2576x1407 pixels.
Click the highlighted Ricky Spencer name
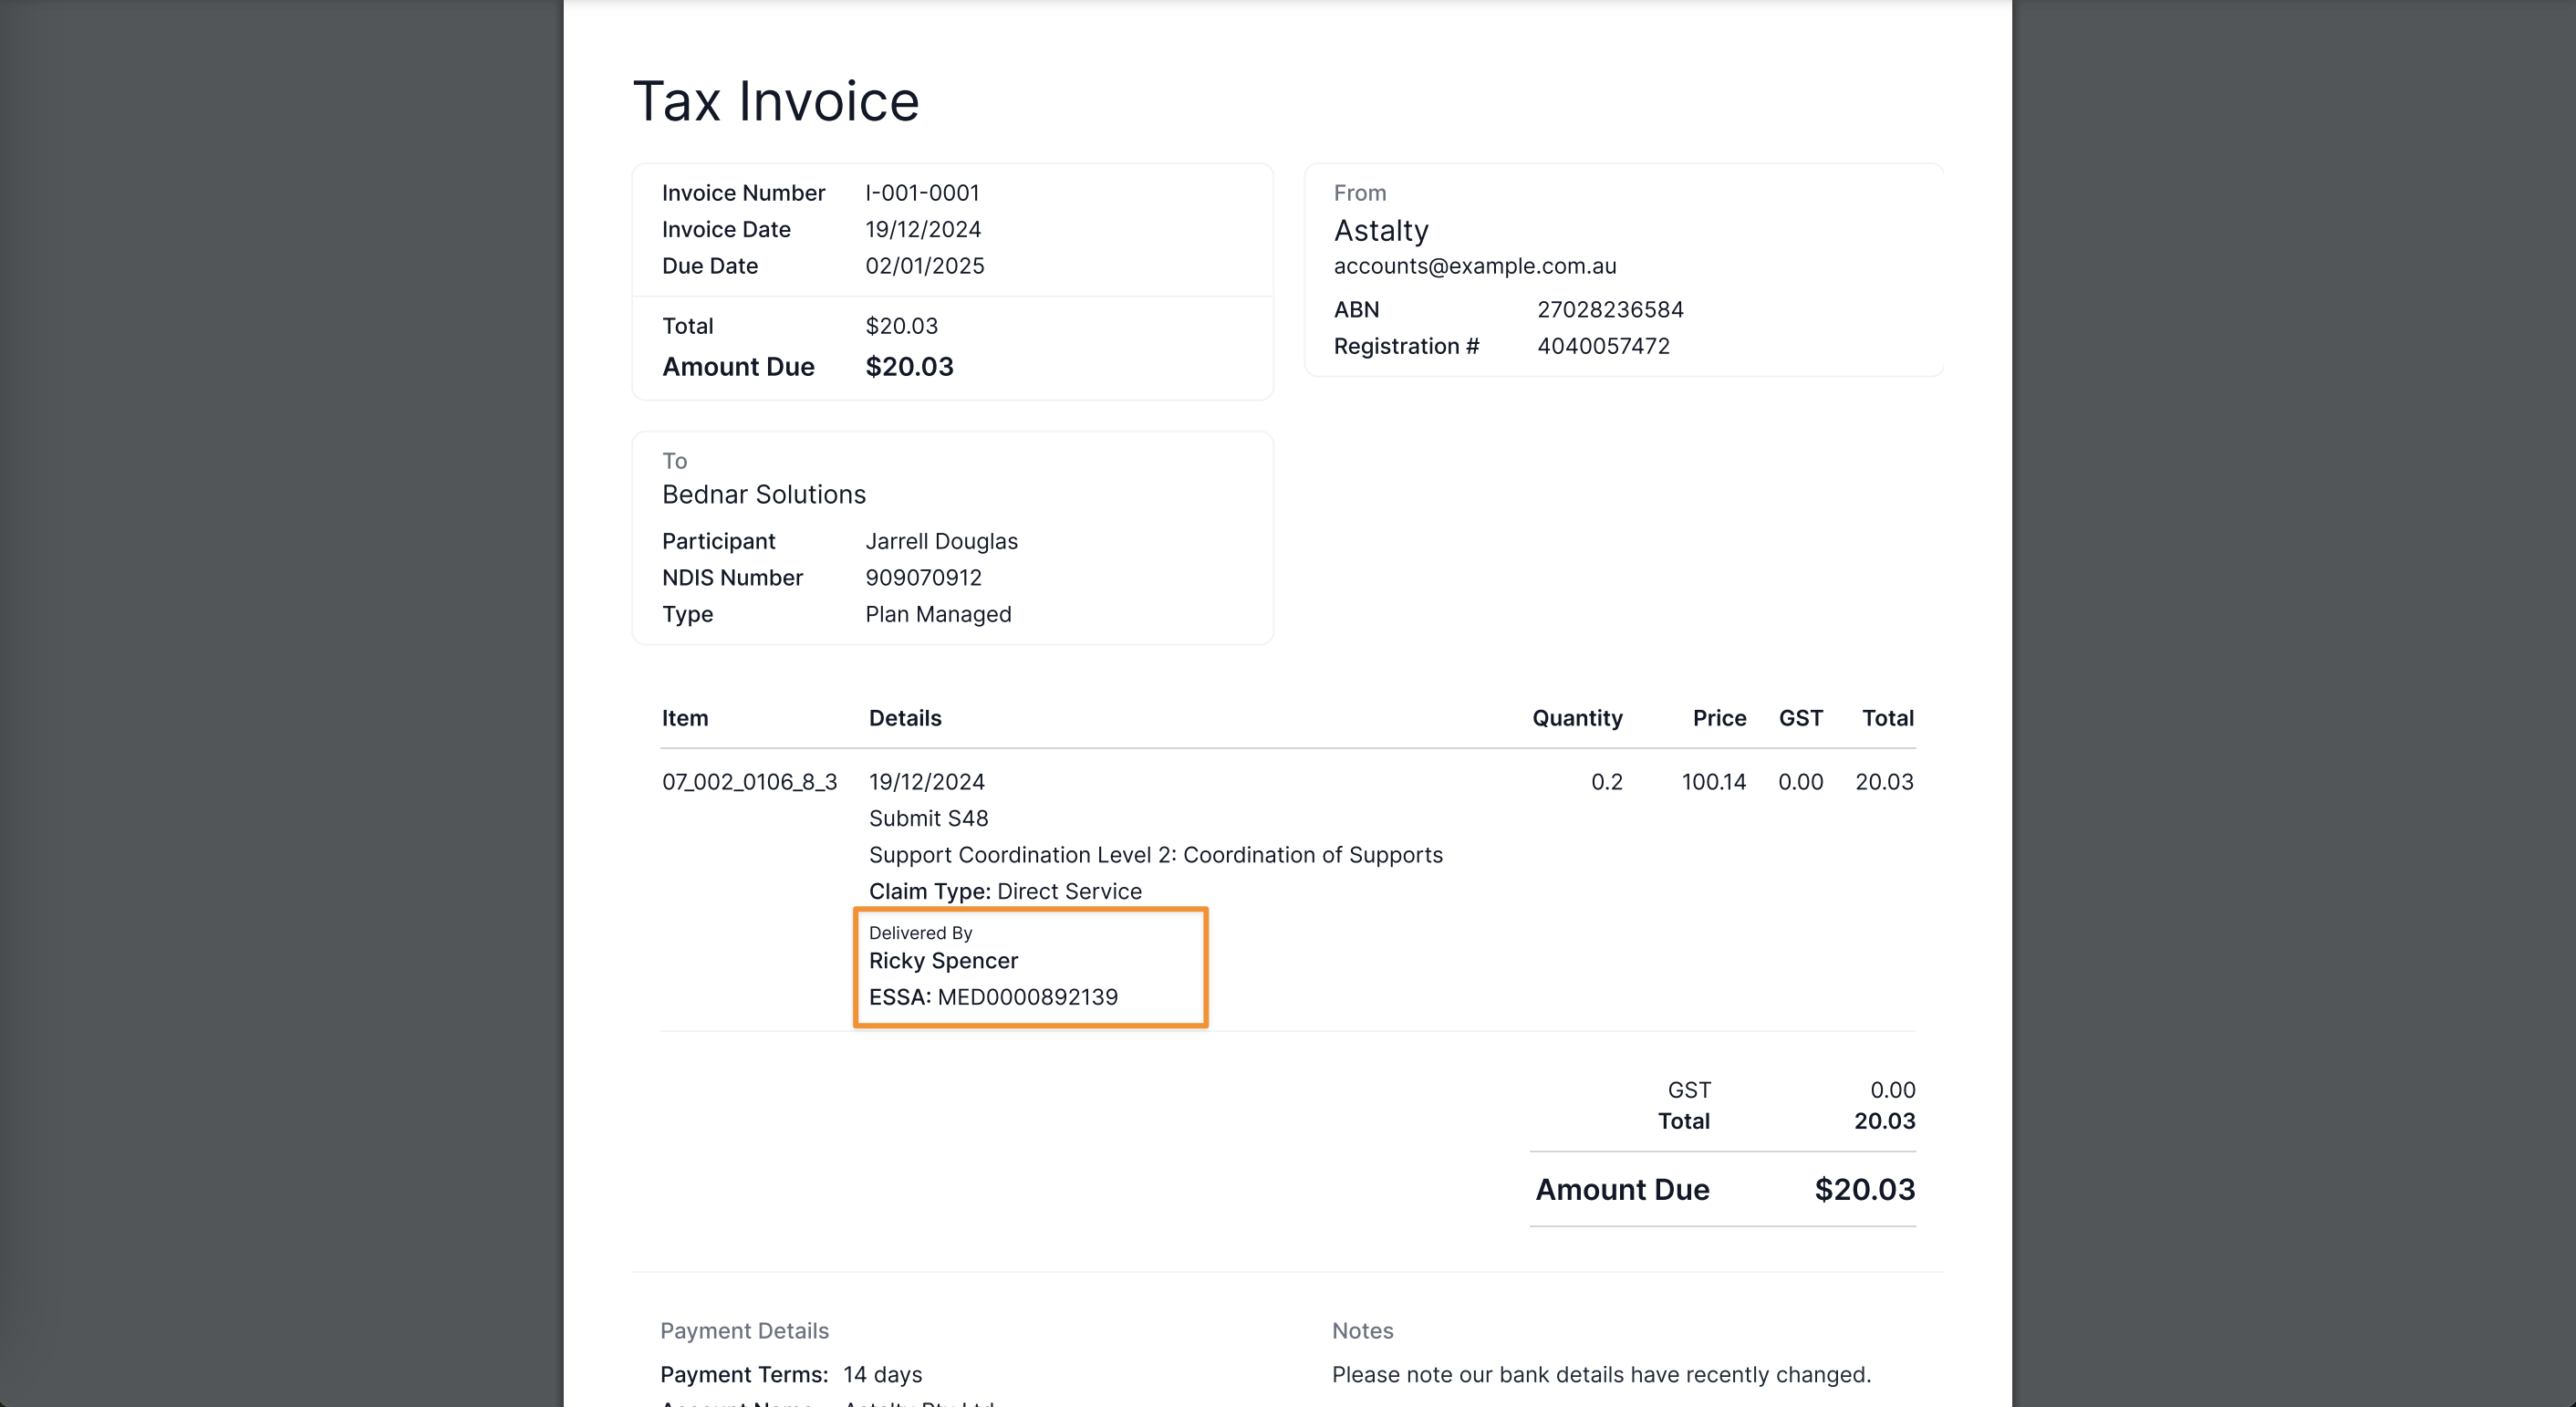(x=943, y=961)
